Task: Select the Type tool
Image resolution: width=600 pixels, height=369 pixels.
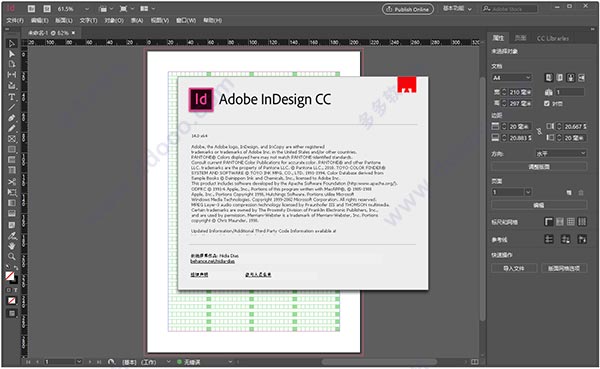Action: pos(11,96)
